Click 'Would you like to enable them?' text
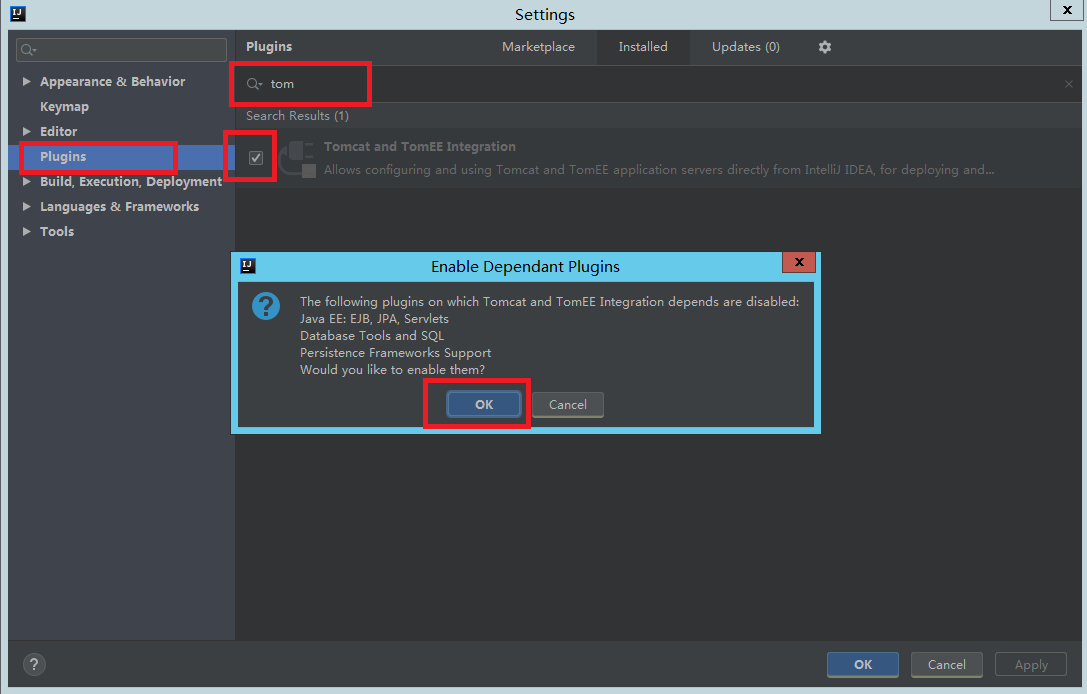This screenshot has height=694, width=1087. [x=392, y=370]
